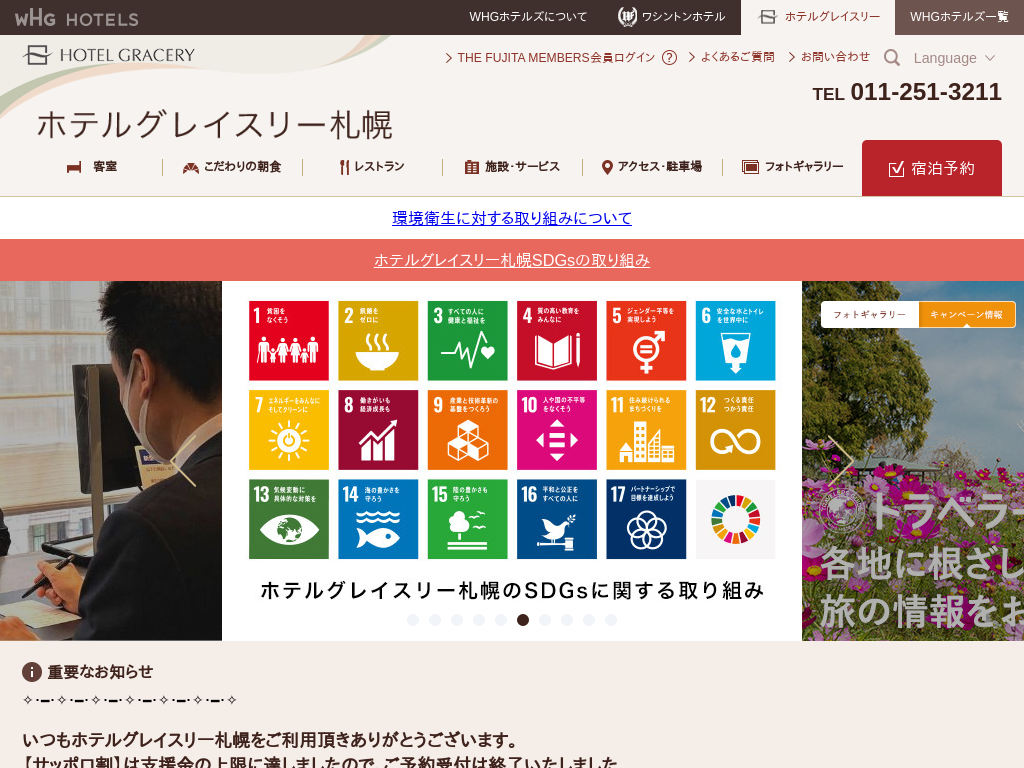Open ホテルグレイスリー札幌SDGsの取り組み link
Screen dimensions: 1024x768
512,260
